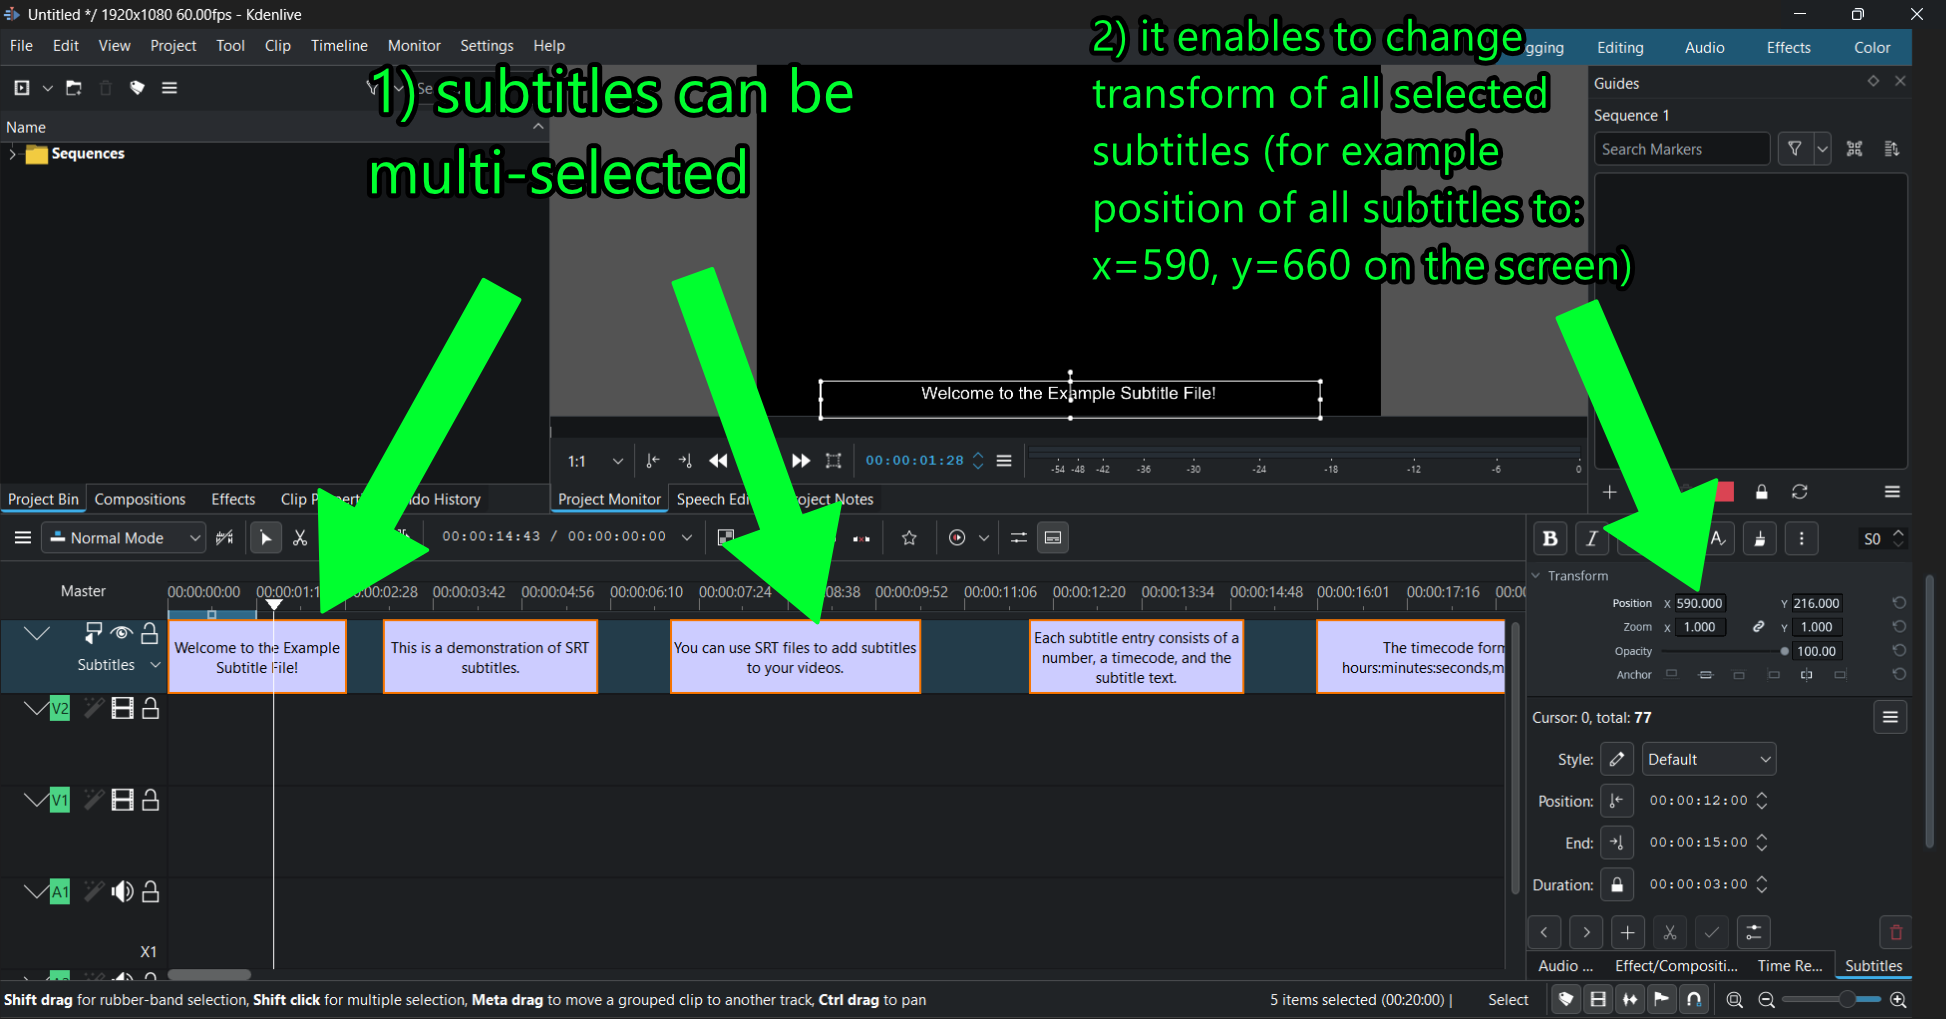1946x1019 pixels.
Task: Open the subtitle Style Default dropdown
Action: pyautogui.click(x=1708, y=760)
